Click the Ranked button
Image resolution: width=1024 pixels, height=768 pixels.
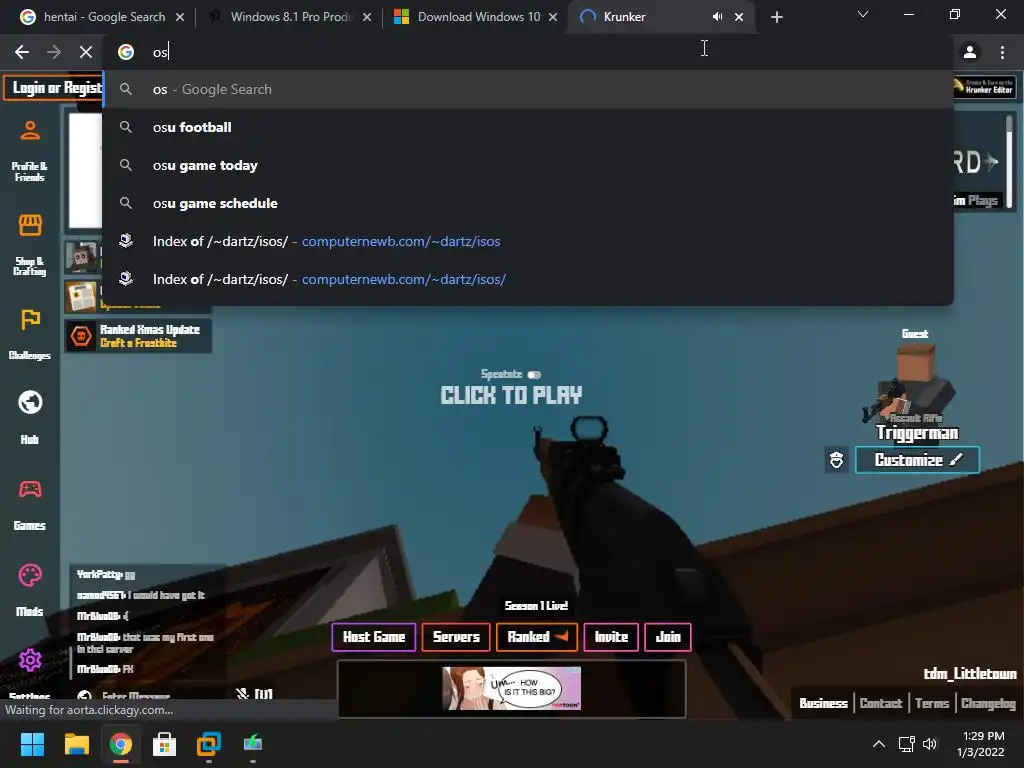(537, 637)
